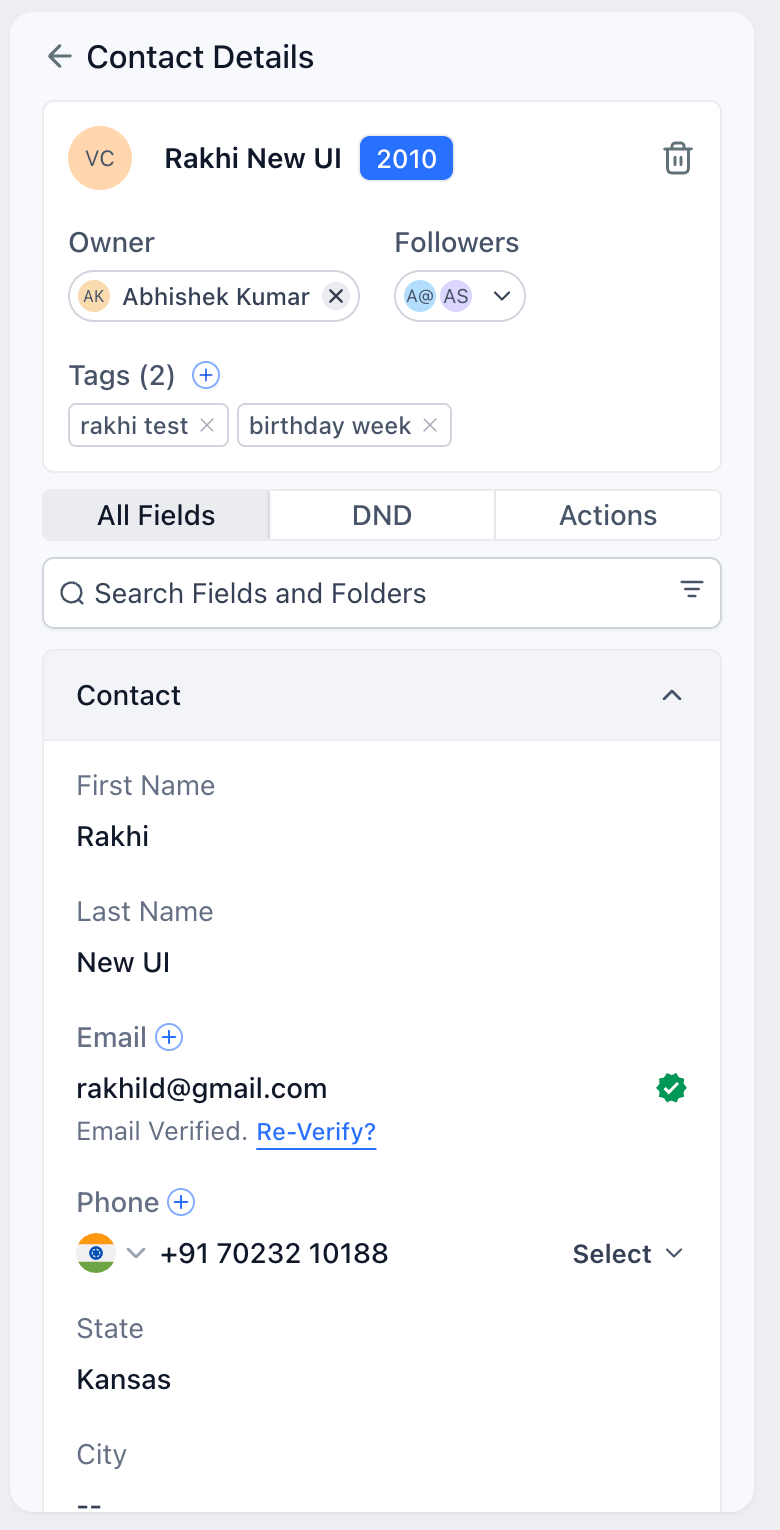Open the Select dropdown beside the phone number
Viewport: 780px width, 1530px height.
628,1253
